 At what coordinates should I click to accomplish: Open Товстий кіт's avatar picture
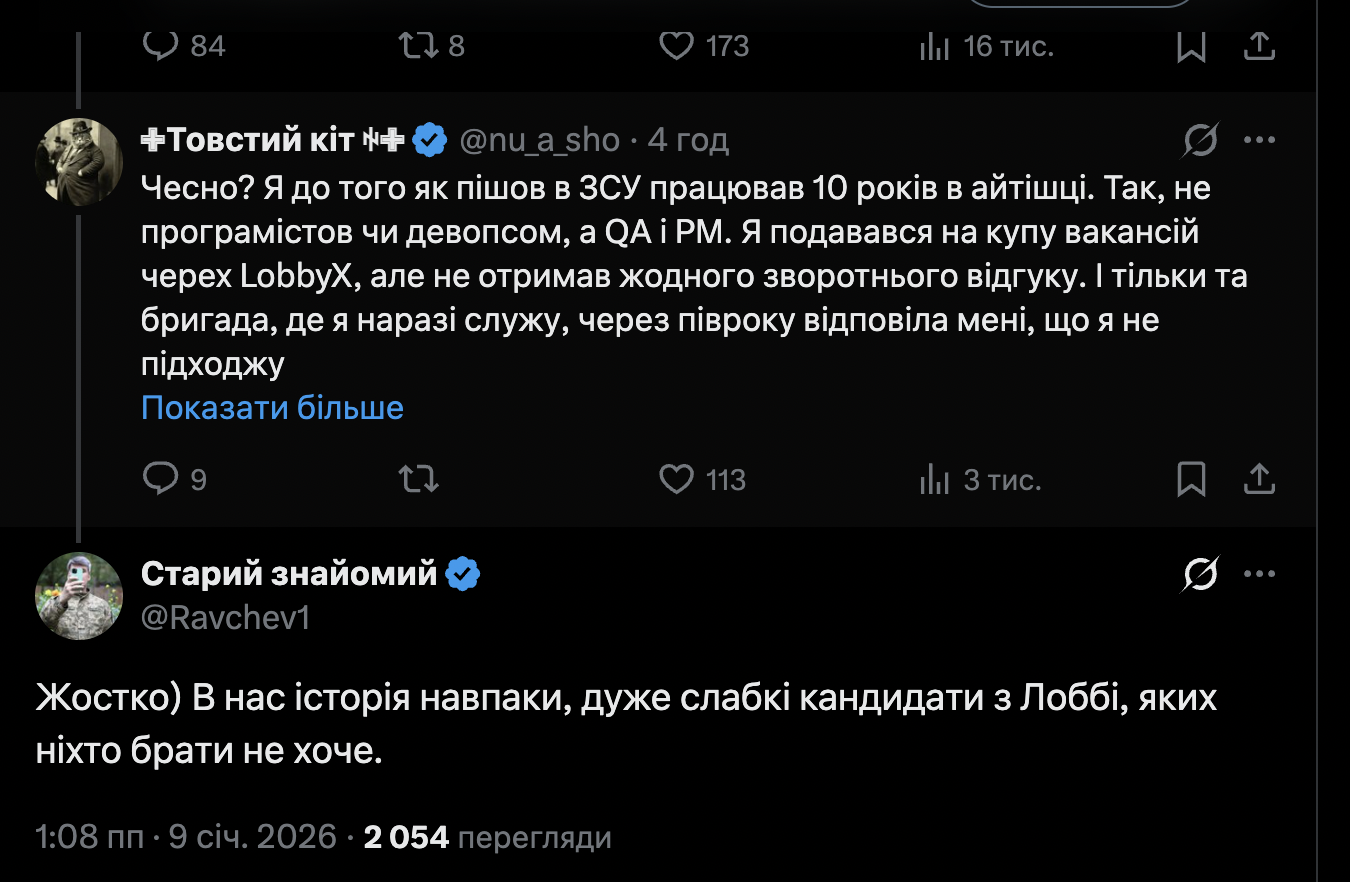point(78,162)
